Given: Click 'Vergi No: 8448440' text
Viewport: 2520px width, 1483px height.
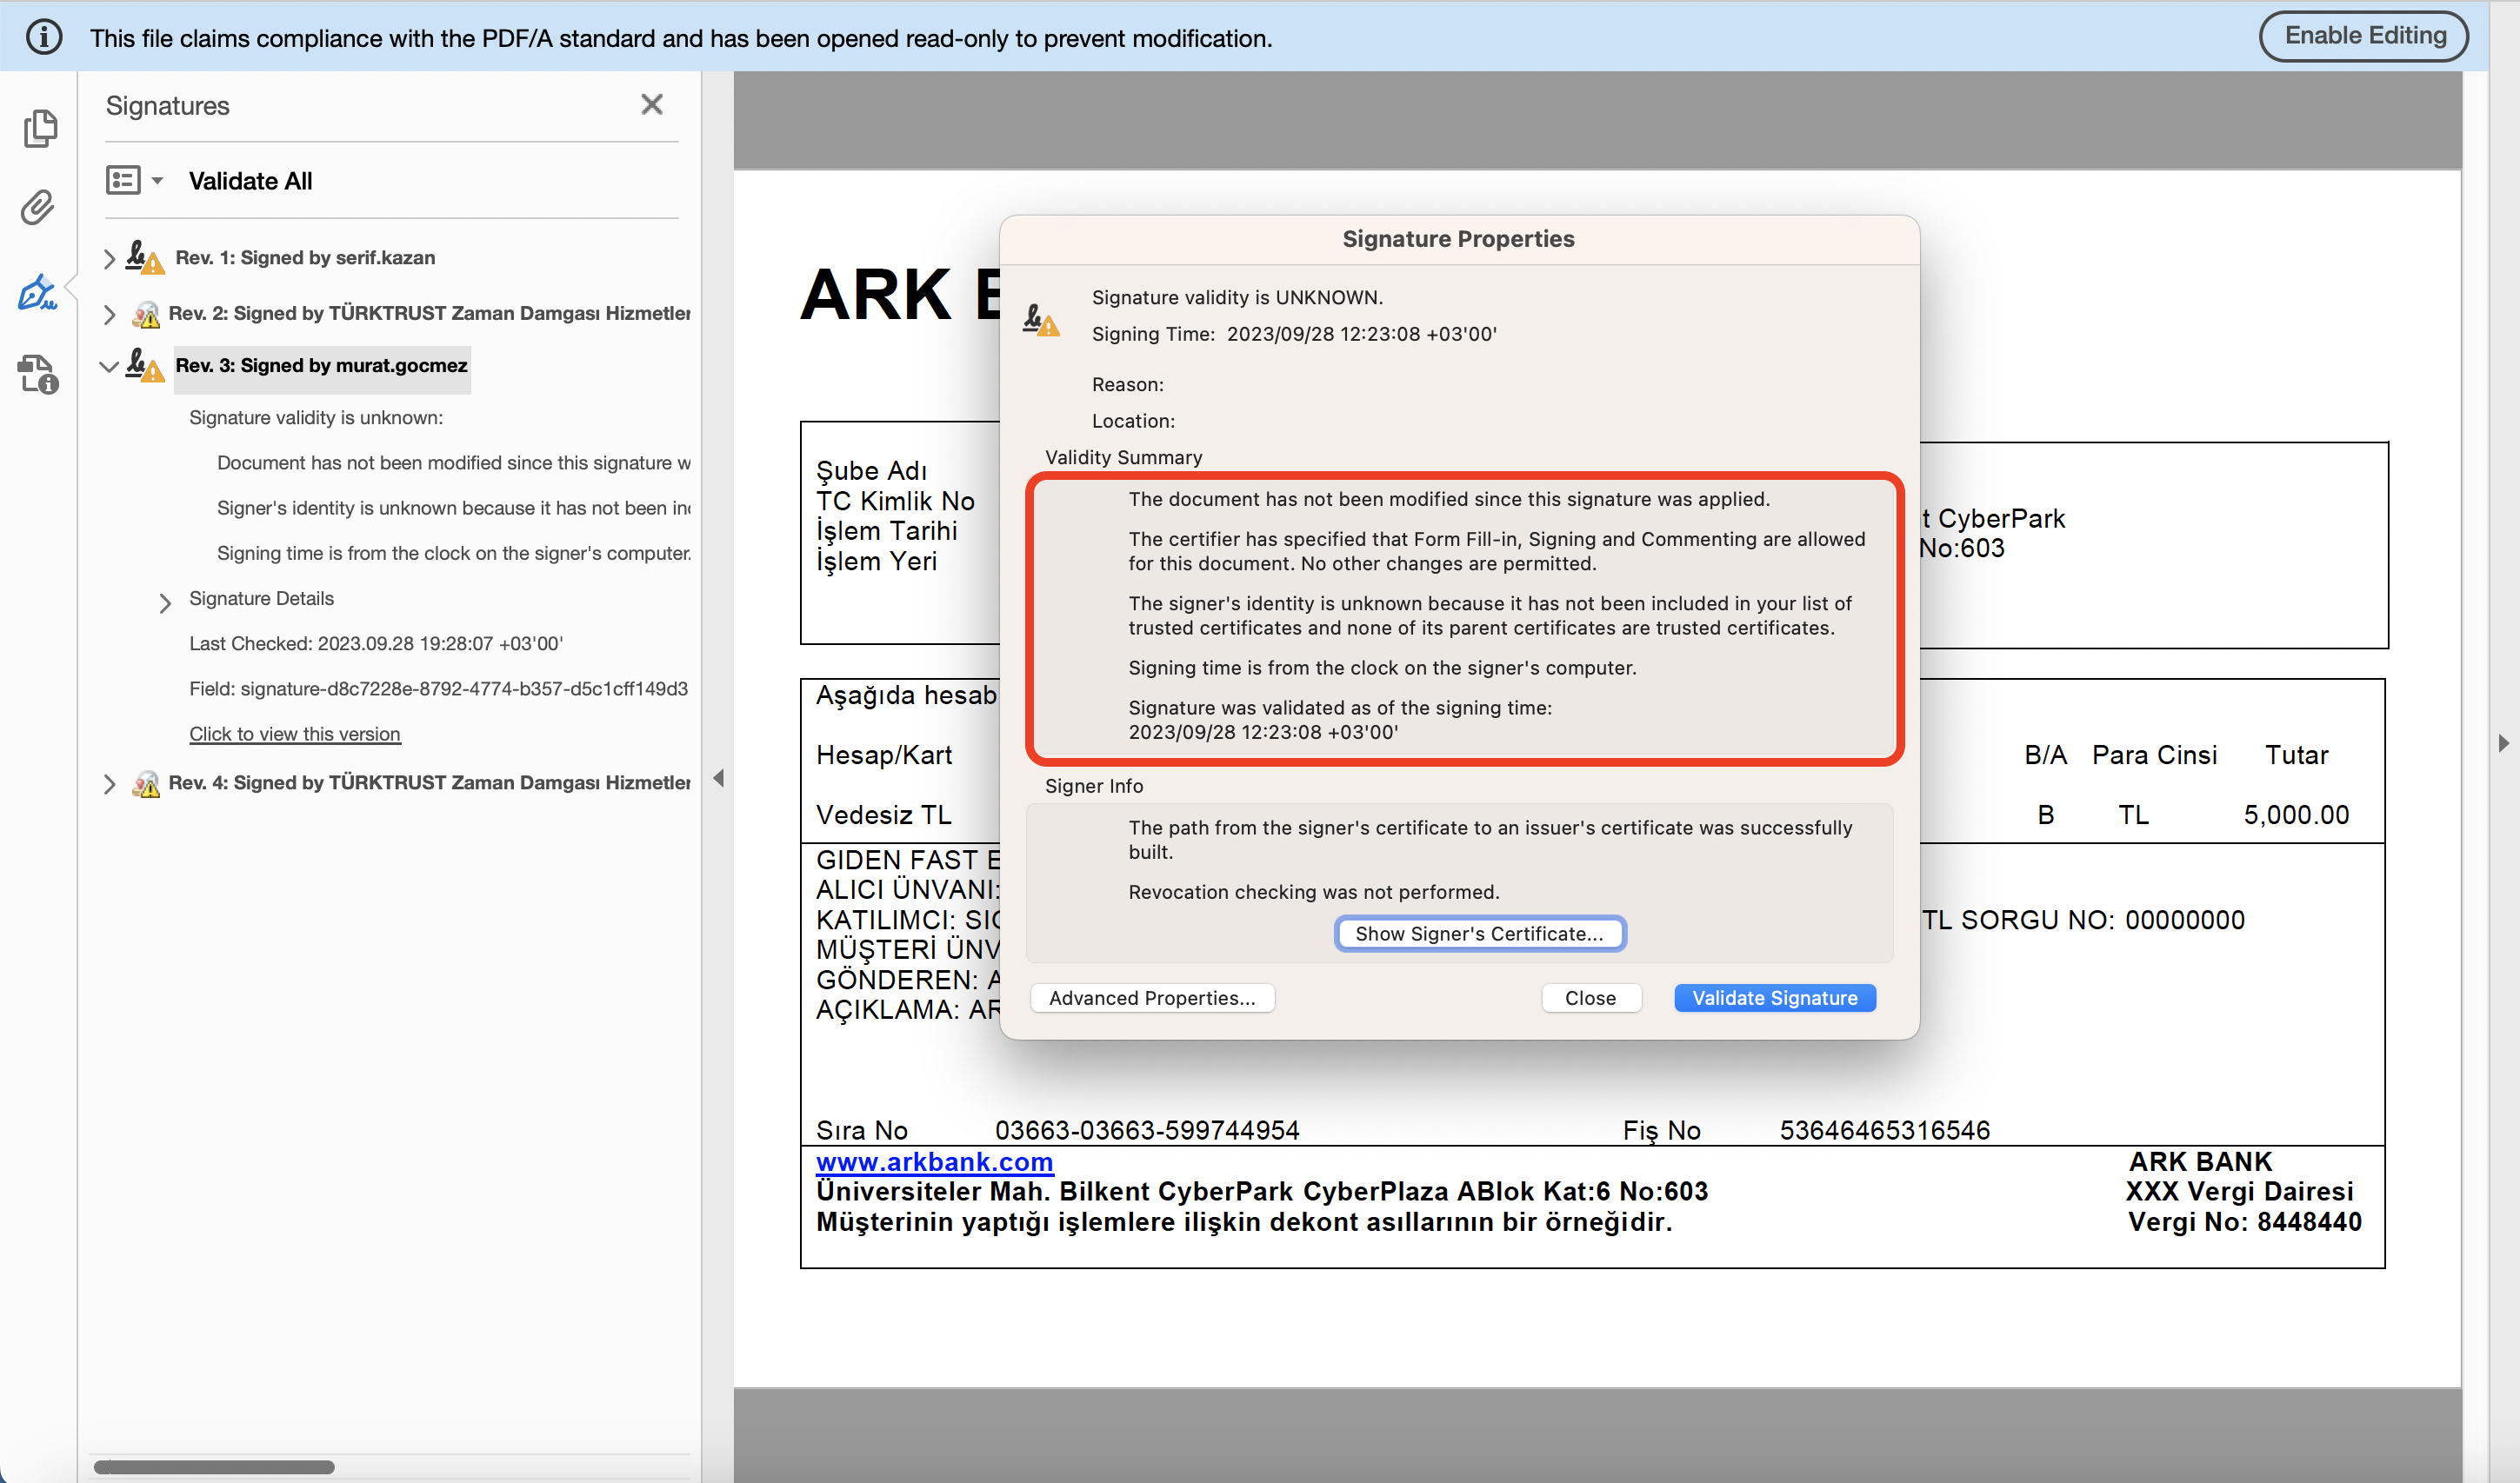Looking at the screenshot, I should 2245,1222.
